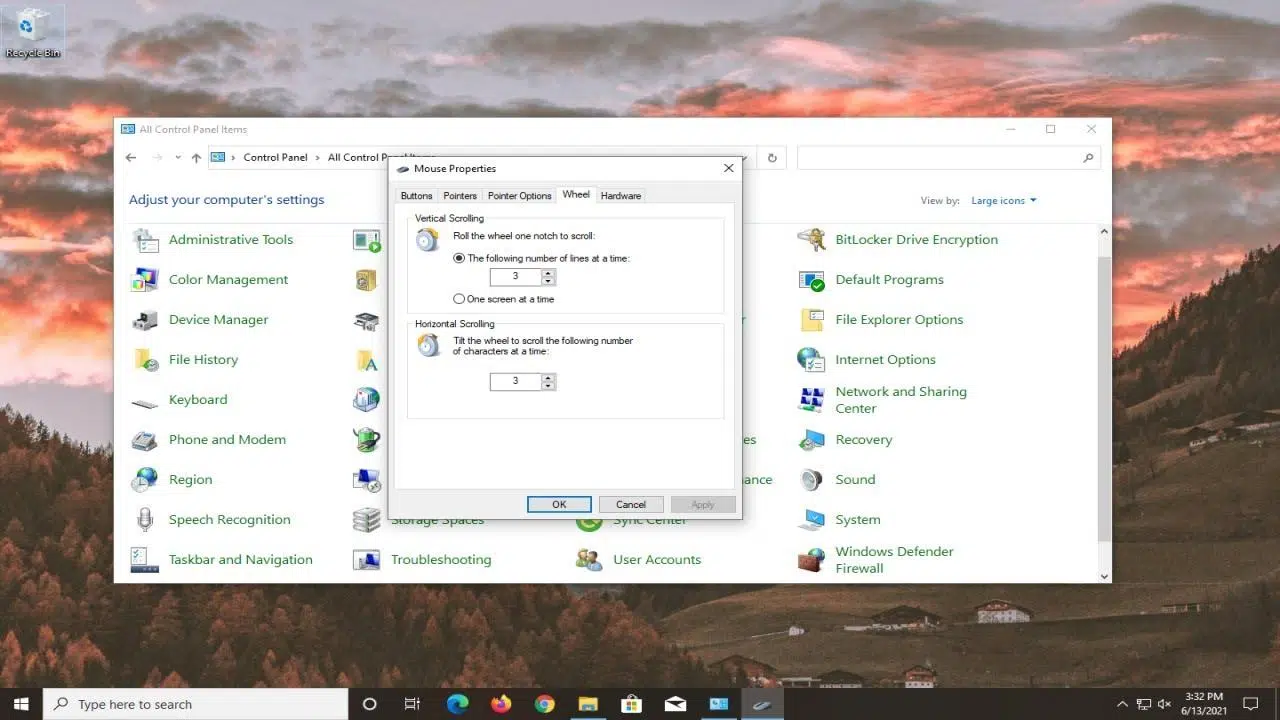Open the Color Management icon

pyautogui.click(x=146, y=280)
